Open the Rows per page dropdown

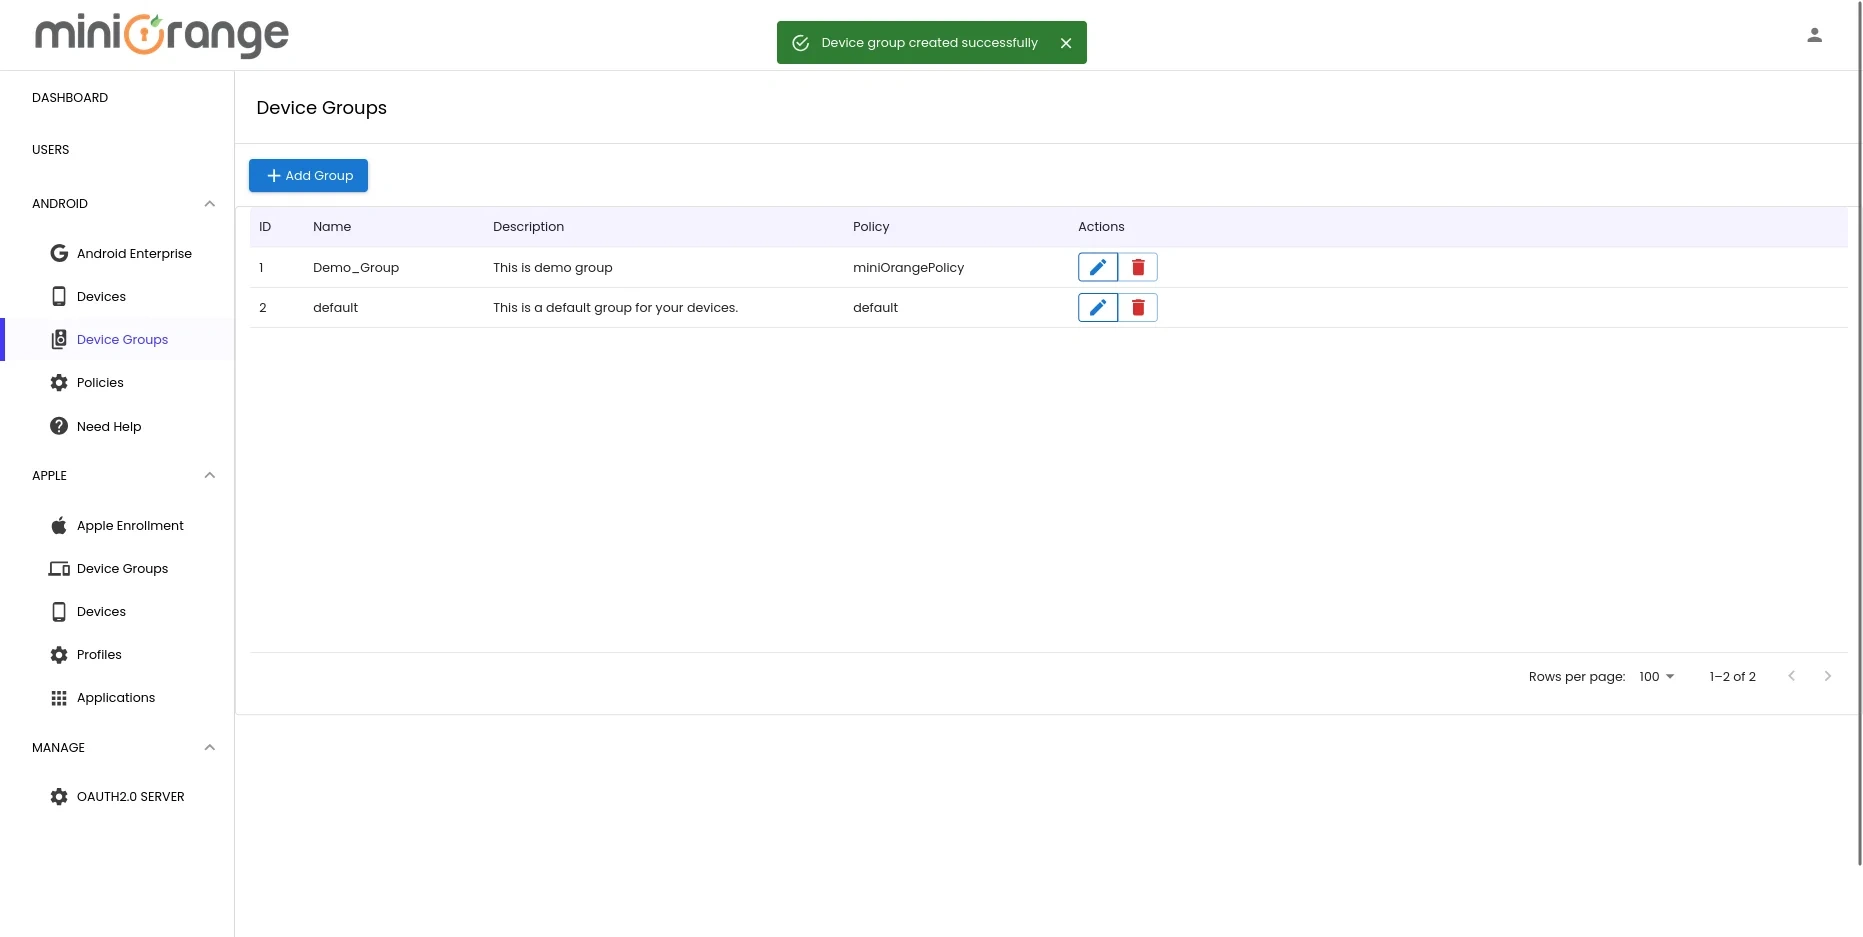[1655, 676]
